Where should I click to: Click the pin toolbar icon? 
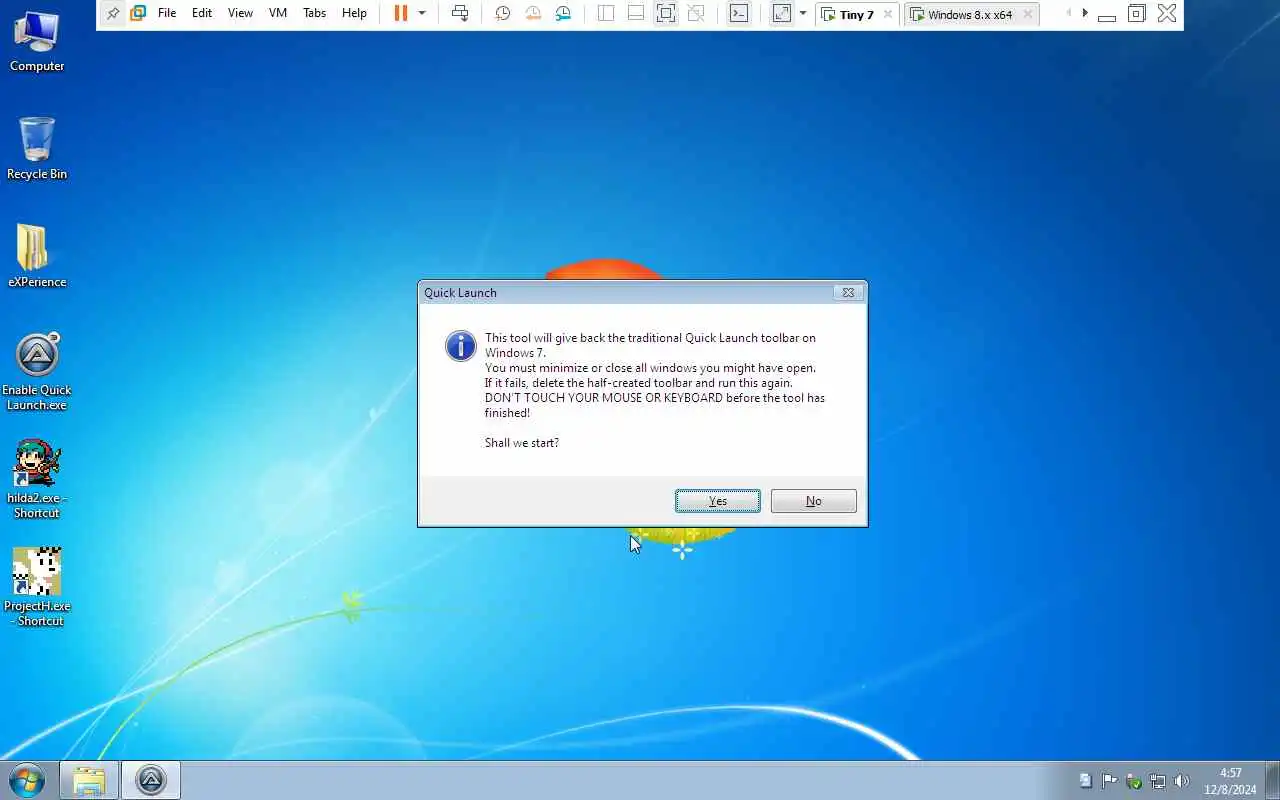113,13
